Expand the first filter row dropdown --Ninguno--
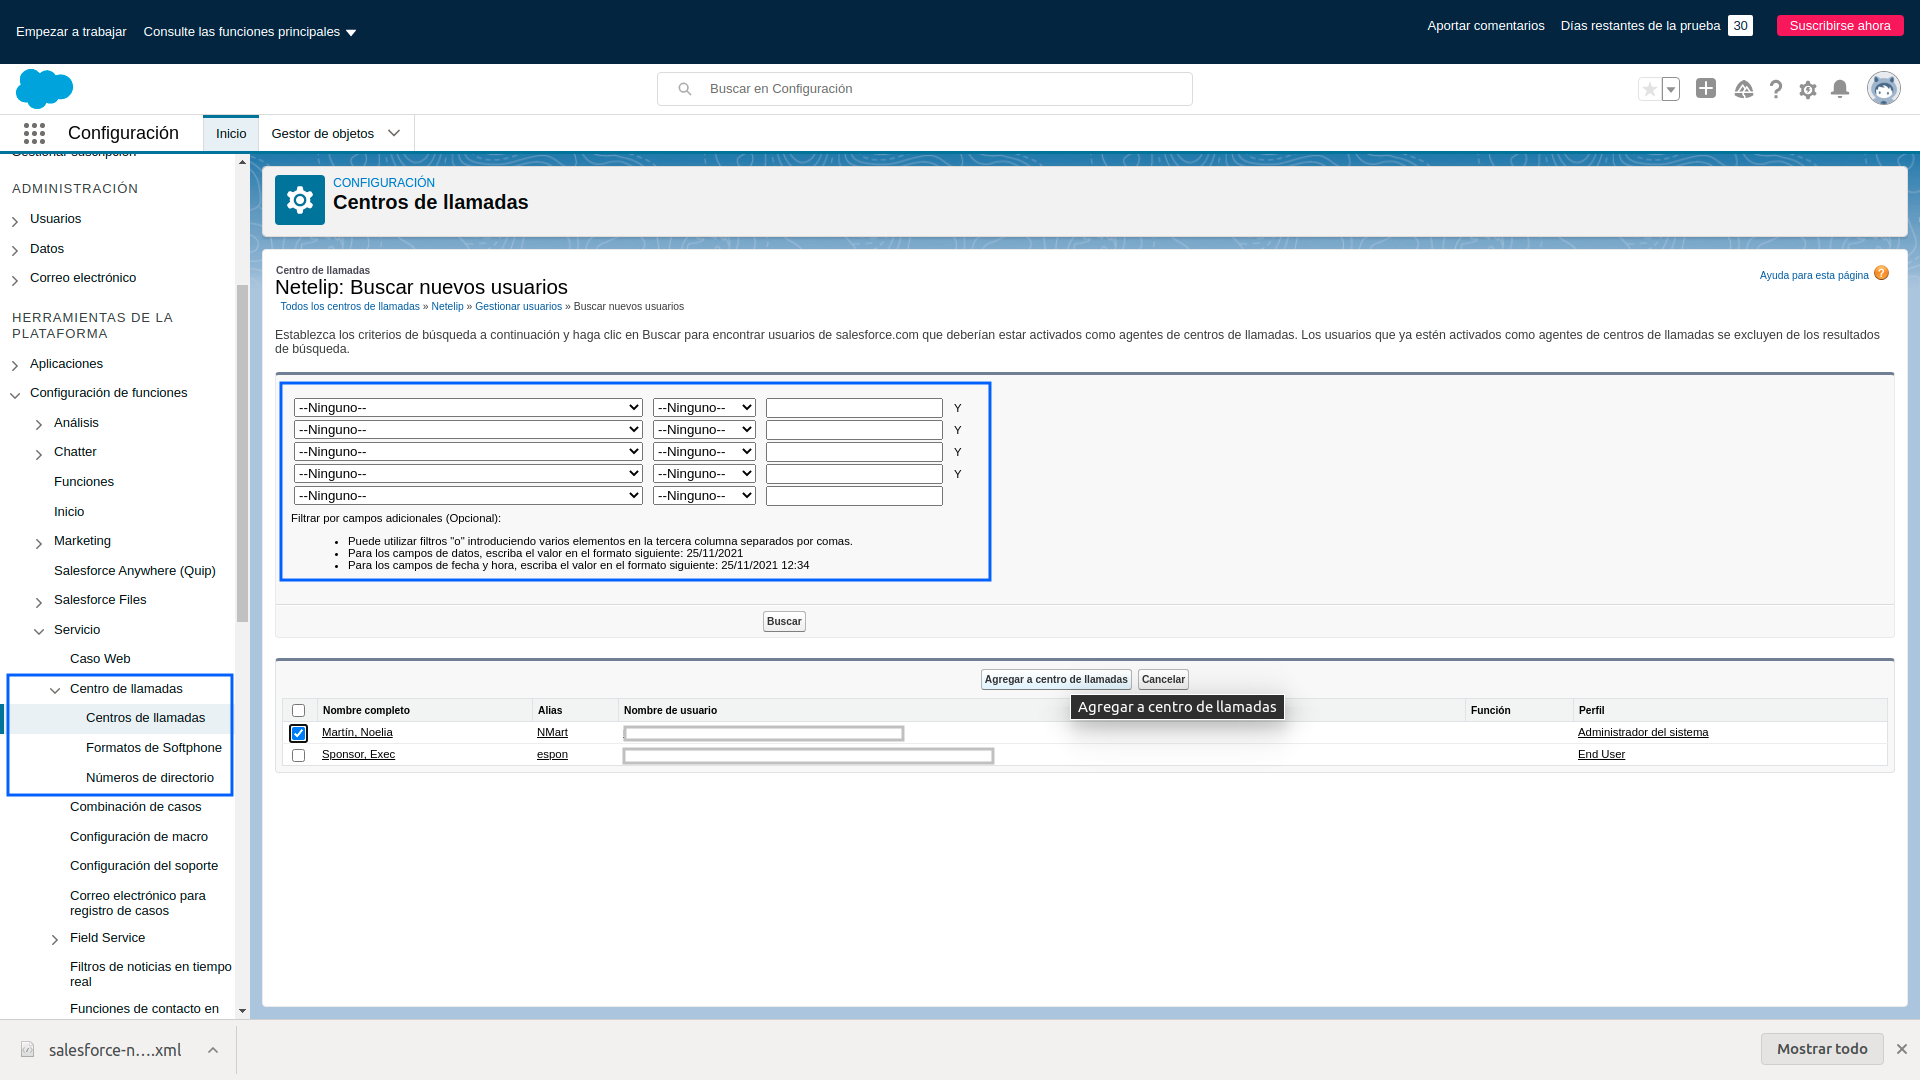 click(x=467, y=406)
